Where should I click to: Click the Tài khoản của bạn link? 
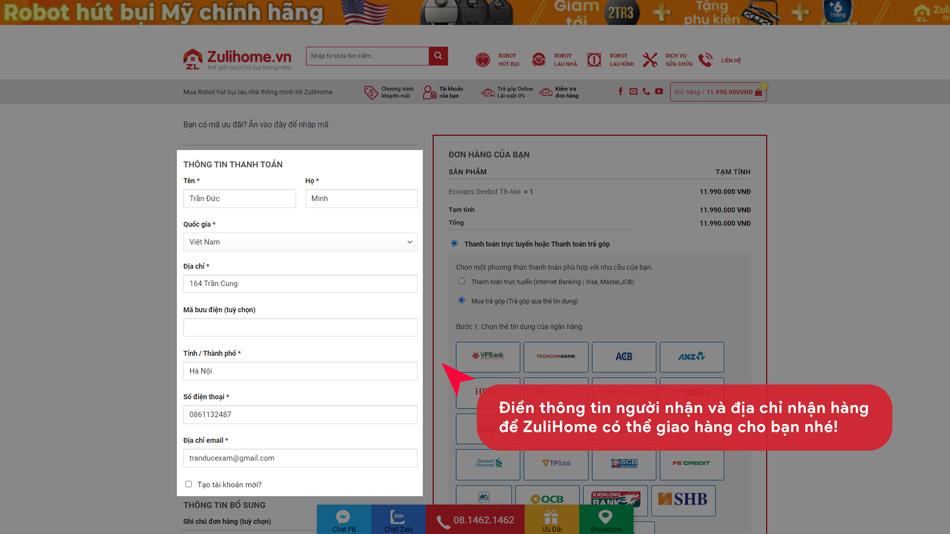[443, 92]
